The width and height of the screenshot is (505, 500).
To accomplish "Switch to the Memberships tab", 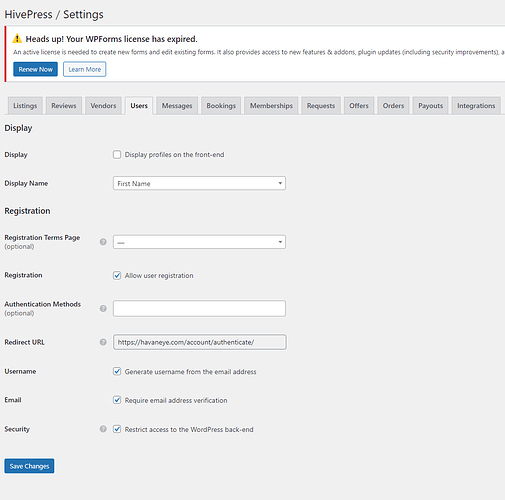I will (x=271, y=106).
